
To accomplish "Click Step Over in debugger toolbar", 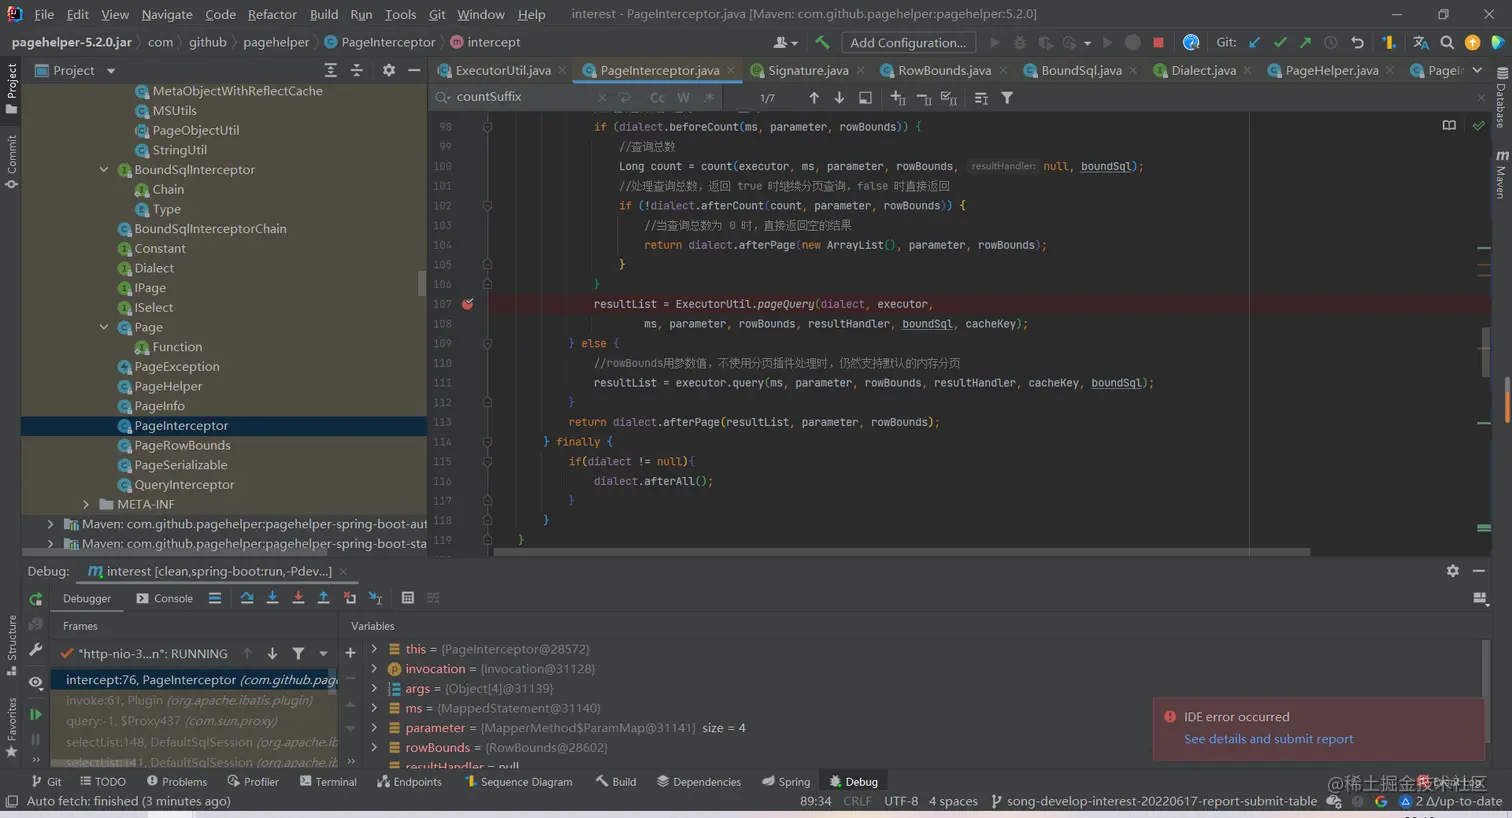I will (x=247, y=598).
